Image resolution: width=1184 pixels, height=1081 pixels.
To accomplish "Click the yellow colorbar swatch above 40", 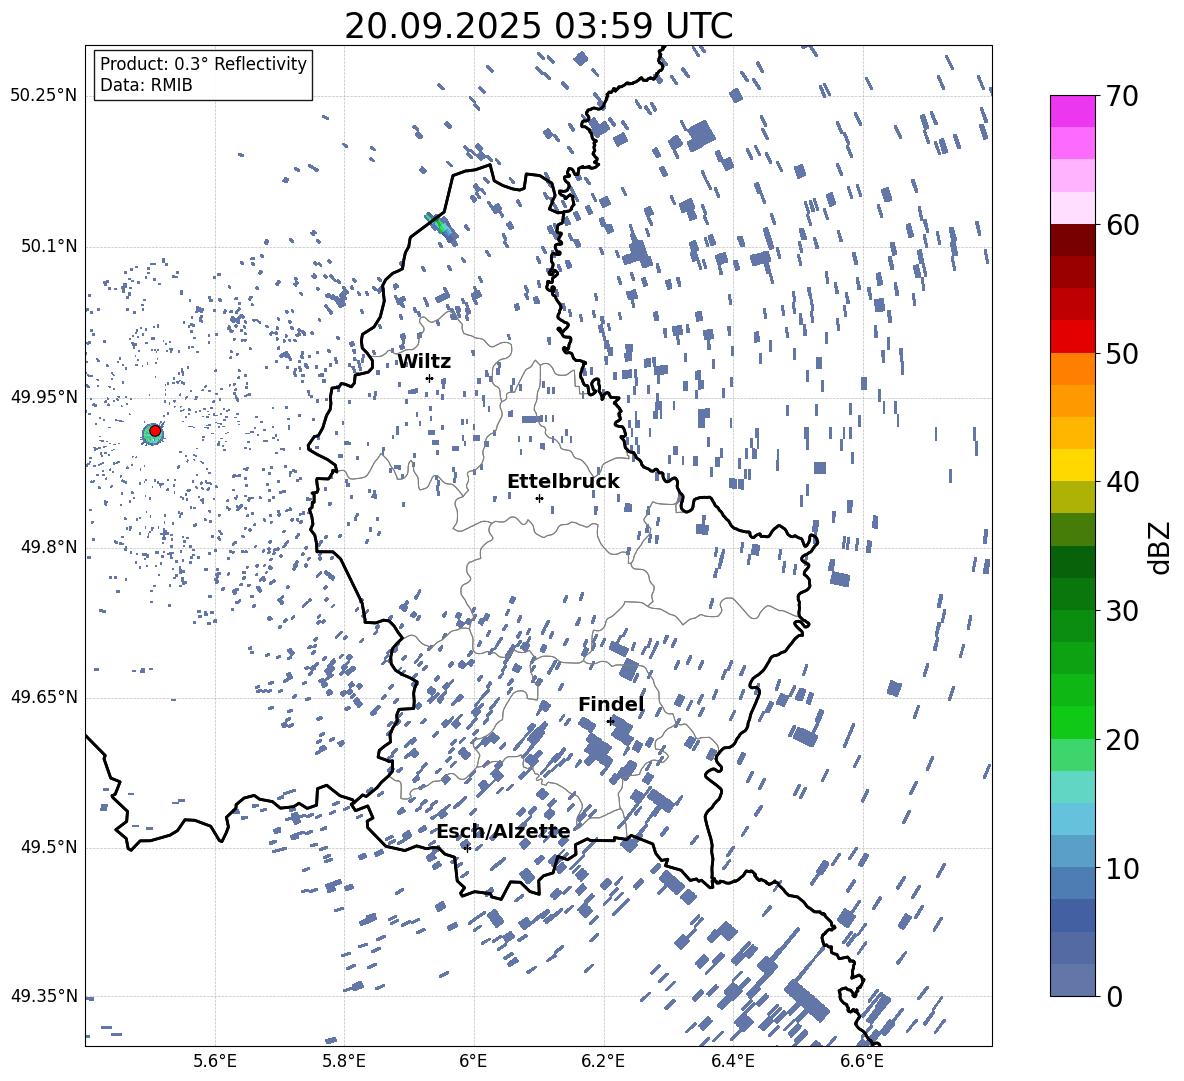I will tap(1072, 465).
